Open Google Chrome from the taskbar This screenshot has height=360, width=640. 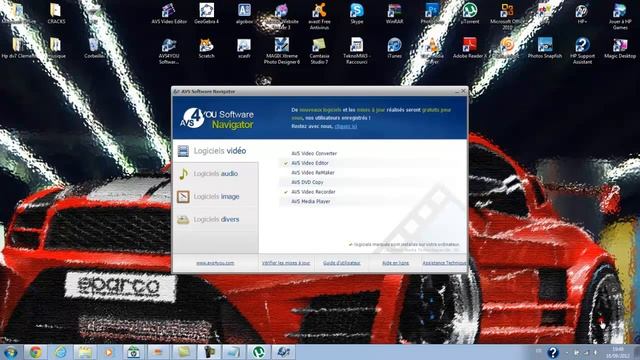(x=36, y=352)
